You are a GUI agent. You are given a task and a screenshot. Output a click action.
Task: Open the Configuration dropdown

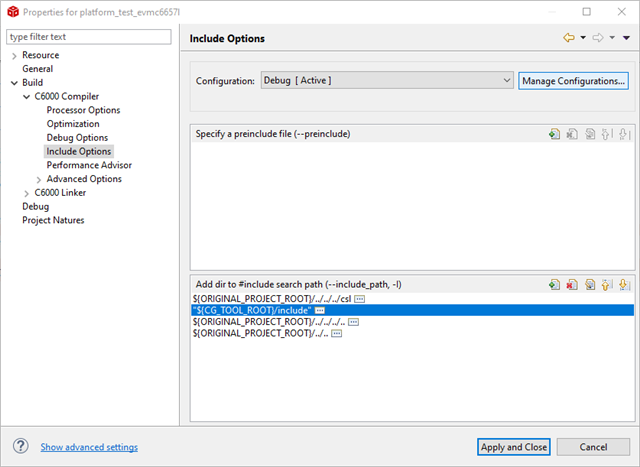[387, 80]
